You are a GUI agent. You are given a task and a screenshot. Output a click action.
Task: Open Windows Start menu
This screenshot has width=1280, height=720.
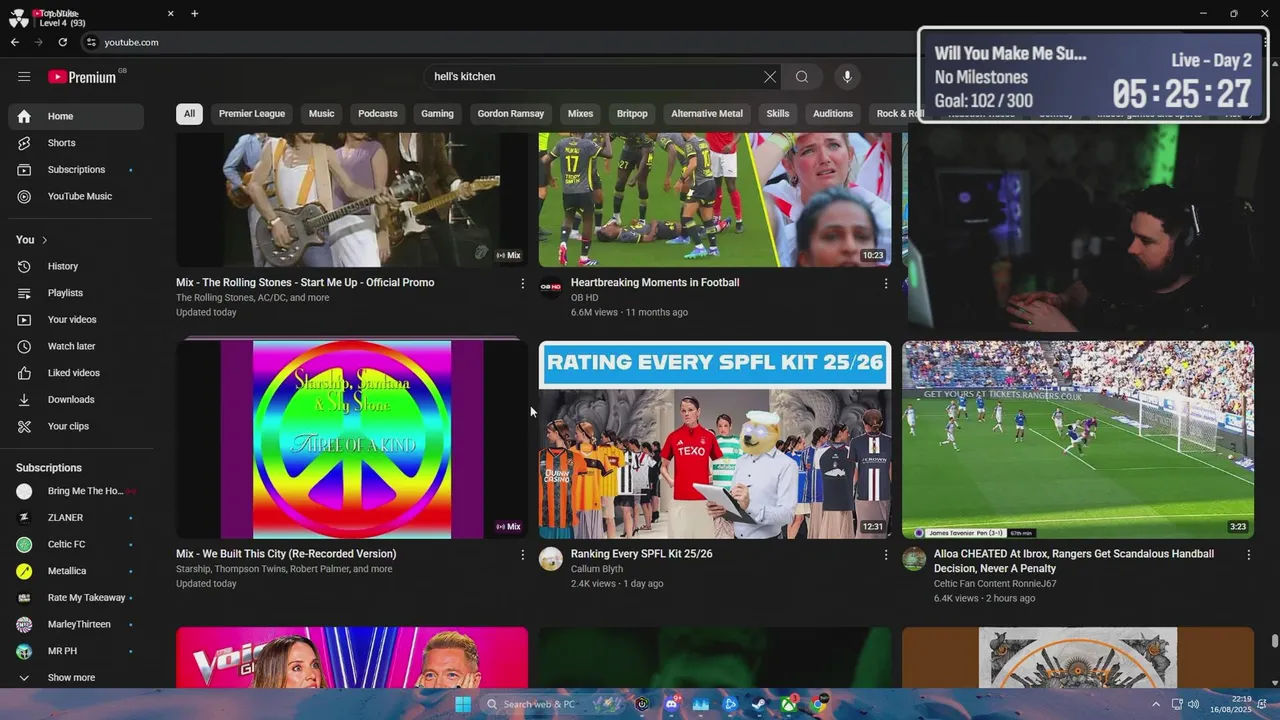(463, 704)
